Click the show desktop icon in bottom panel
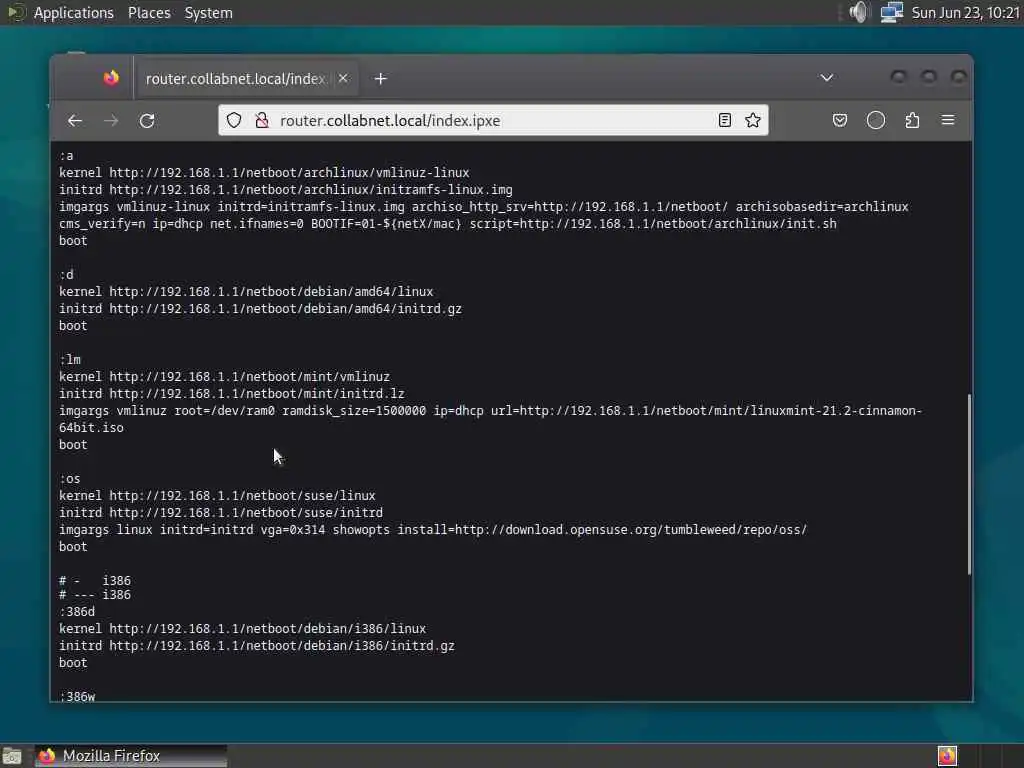This screenshot has width=1024, height=768. click(12, 756)
